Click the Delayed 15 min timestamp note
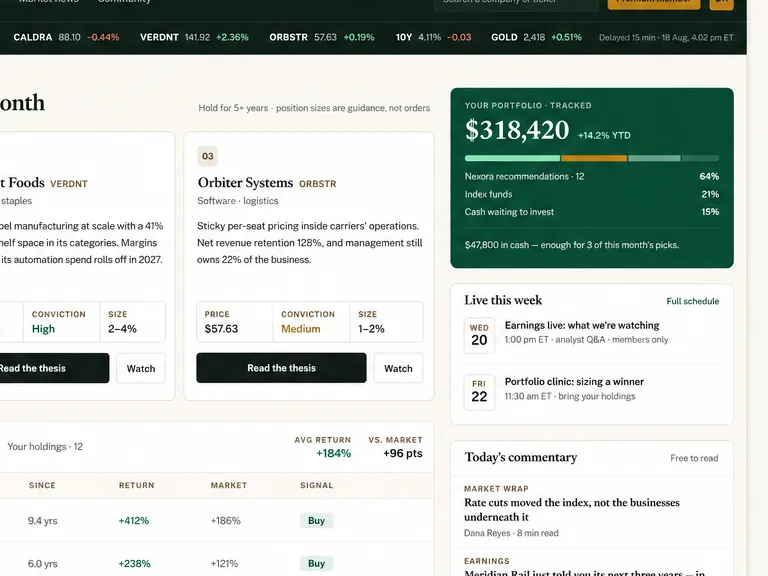Image resolution: width=768 pixels, height=576 pixels. [666, 37]
